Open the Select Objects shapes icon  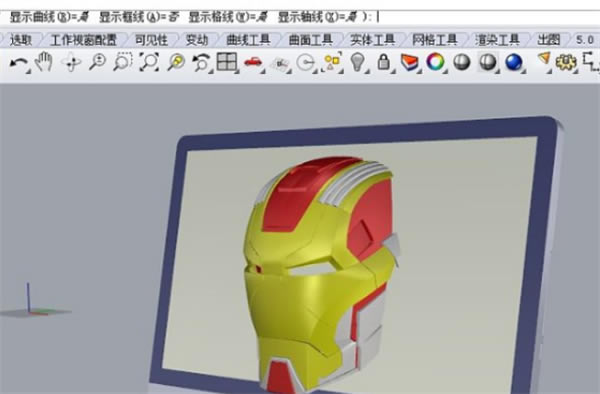click(332, 62)
